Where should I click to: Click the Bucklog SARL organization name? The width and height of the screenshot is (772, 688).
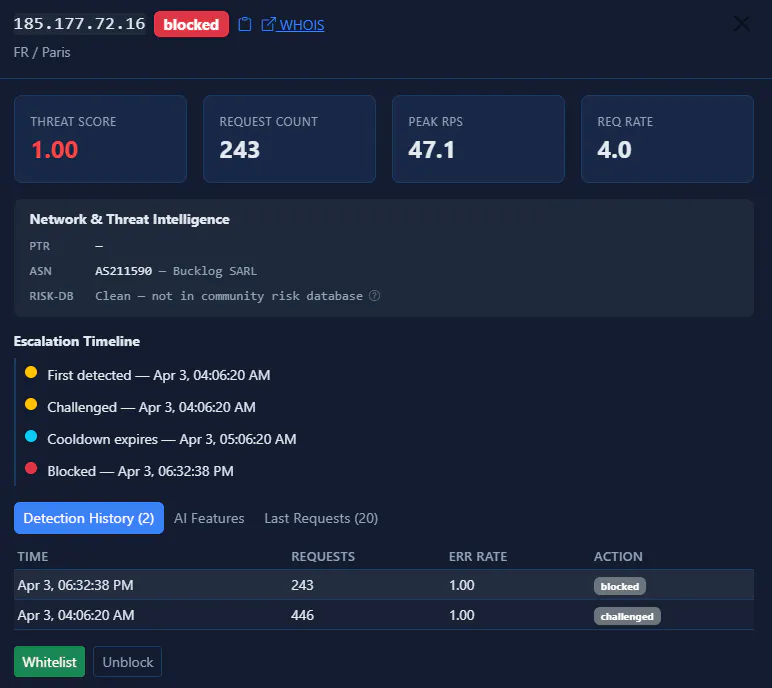point(215,271)
